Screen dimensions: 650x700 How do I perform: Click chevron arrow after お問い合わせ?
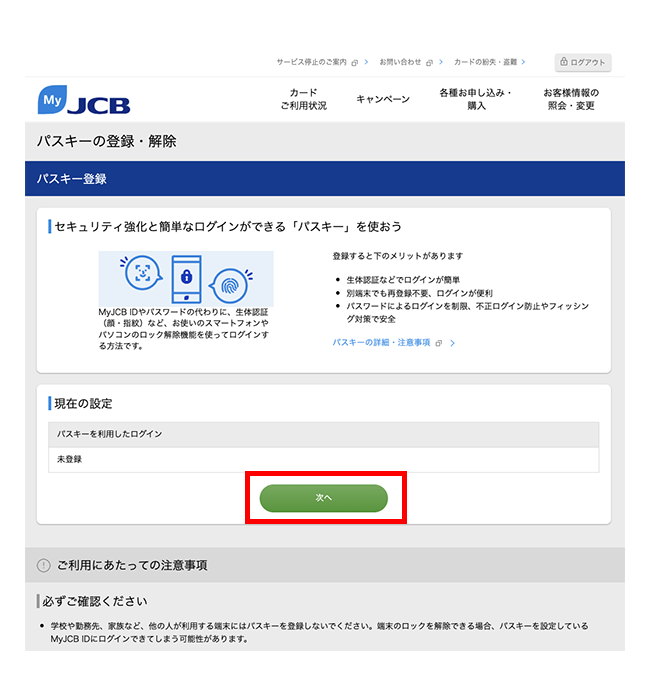[x=441, y=62]
